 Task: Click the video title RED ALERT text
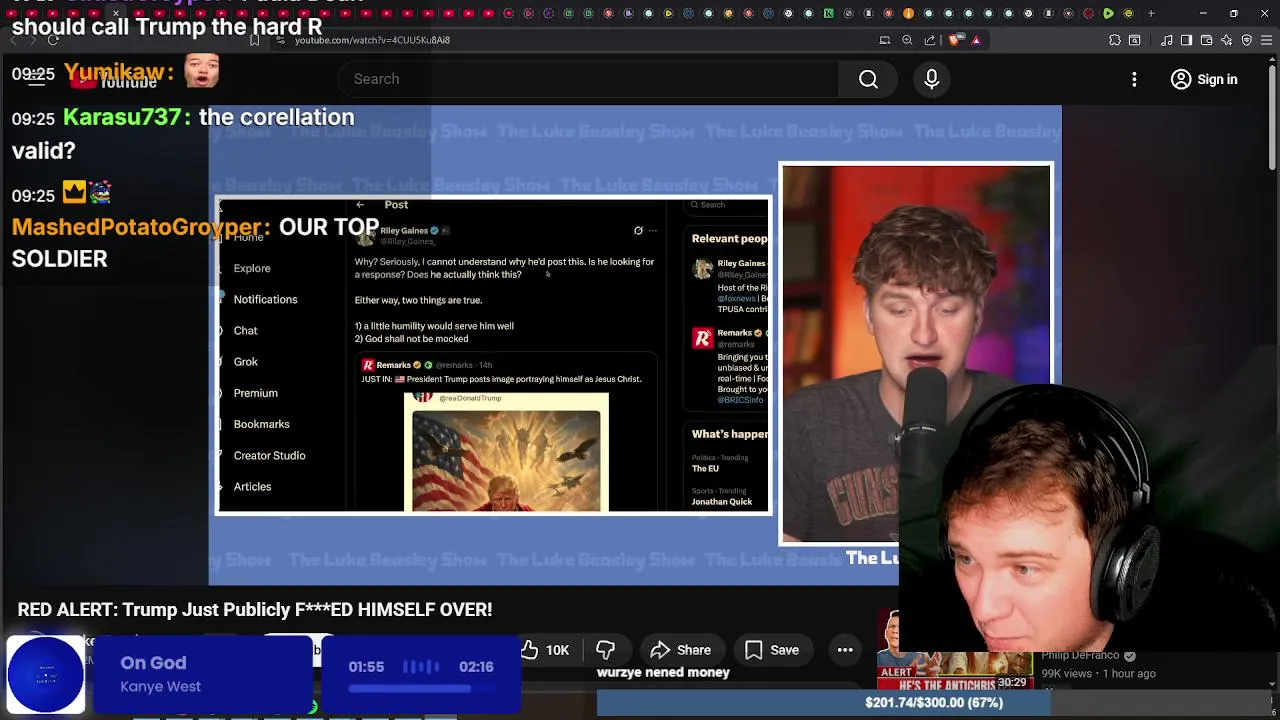tap(255, 609)
